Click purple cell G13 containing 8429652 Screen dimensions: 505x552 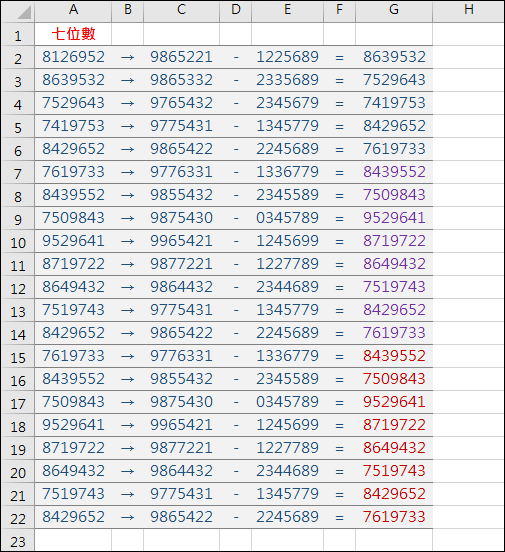tap(394, 310)
